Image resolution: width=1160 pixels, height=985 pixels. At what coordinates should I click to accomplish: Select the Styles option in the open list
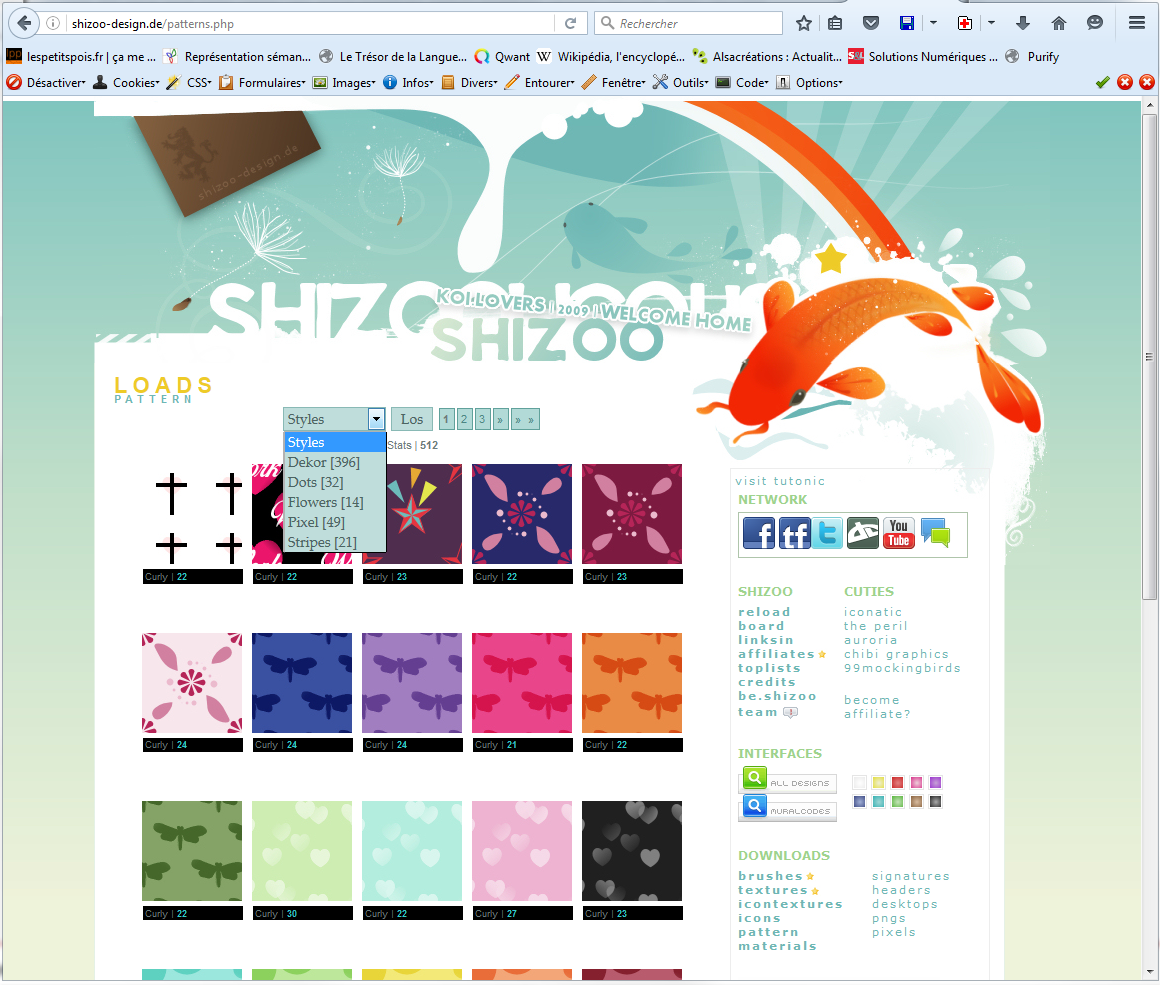tap(335, 442)
